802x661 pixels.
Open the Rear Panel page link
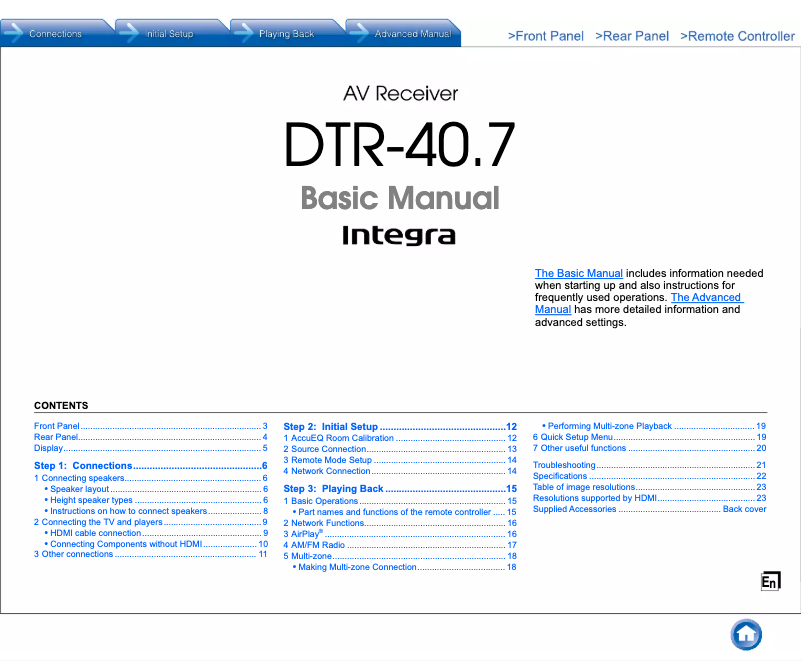632,36
